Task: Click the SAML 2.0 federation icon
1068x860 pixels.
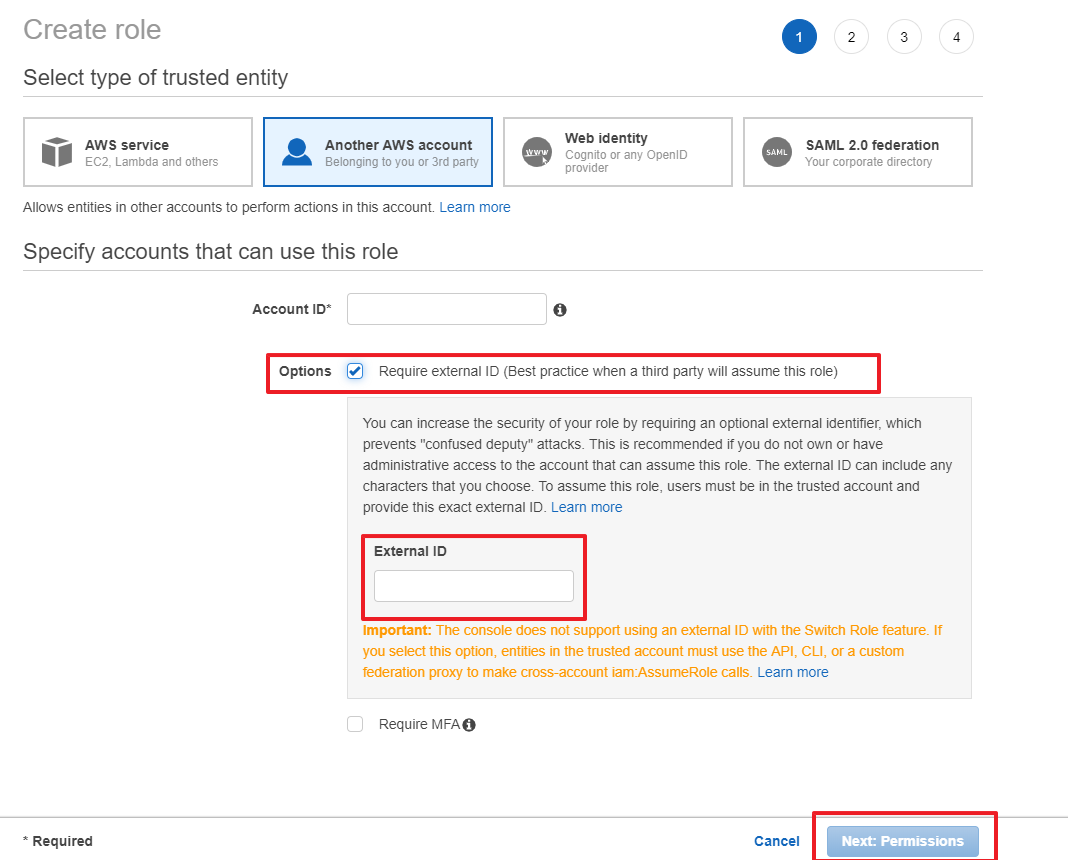Action: point(777,152)
